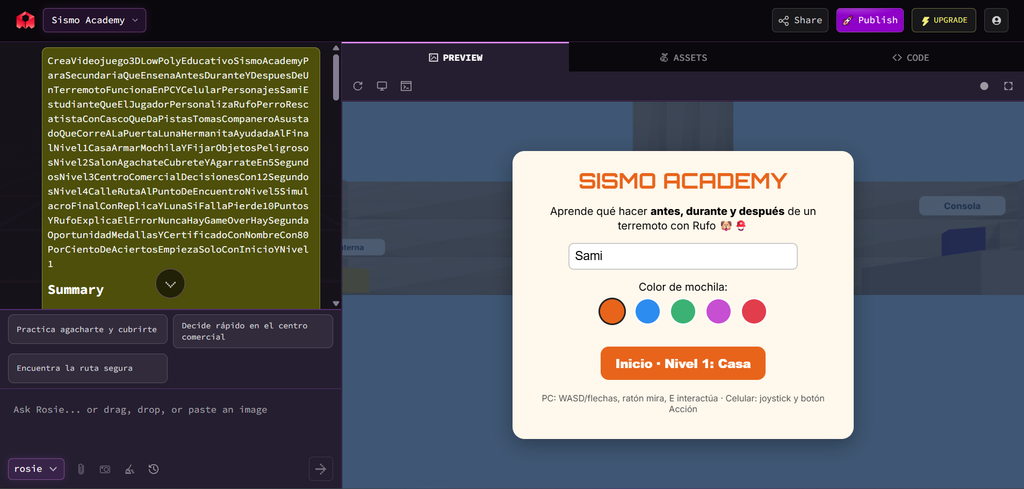
Task: Switch to the Code tab
Action: point(910,57)
